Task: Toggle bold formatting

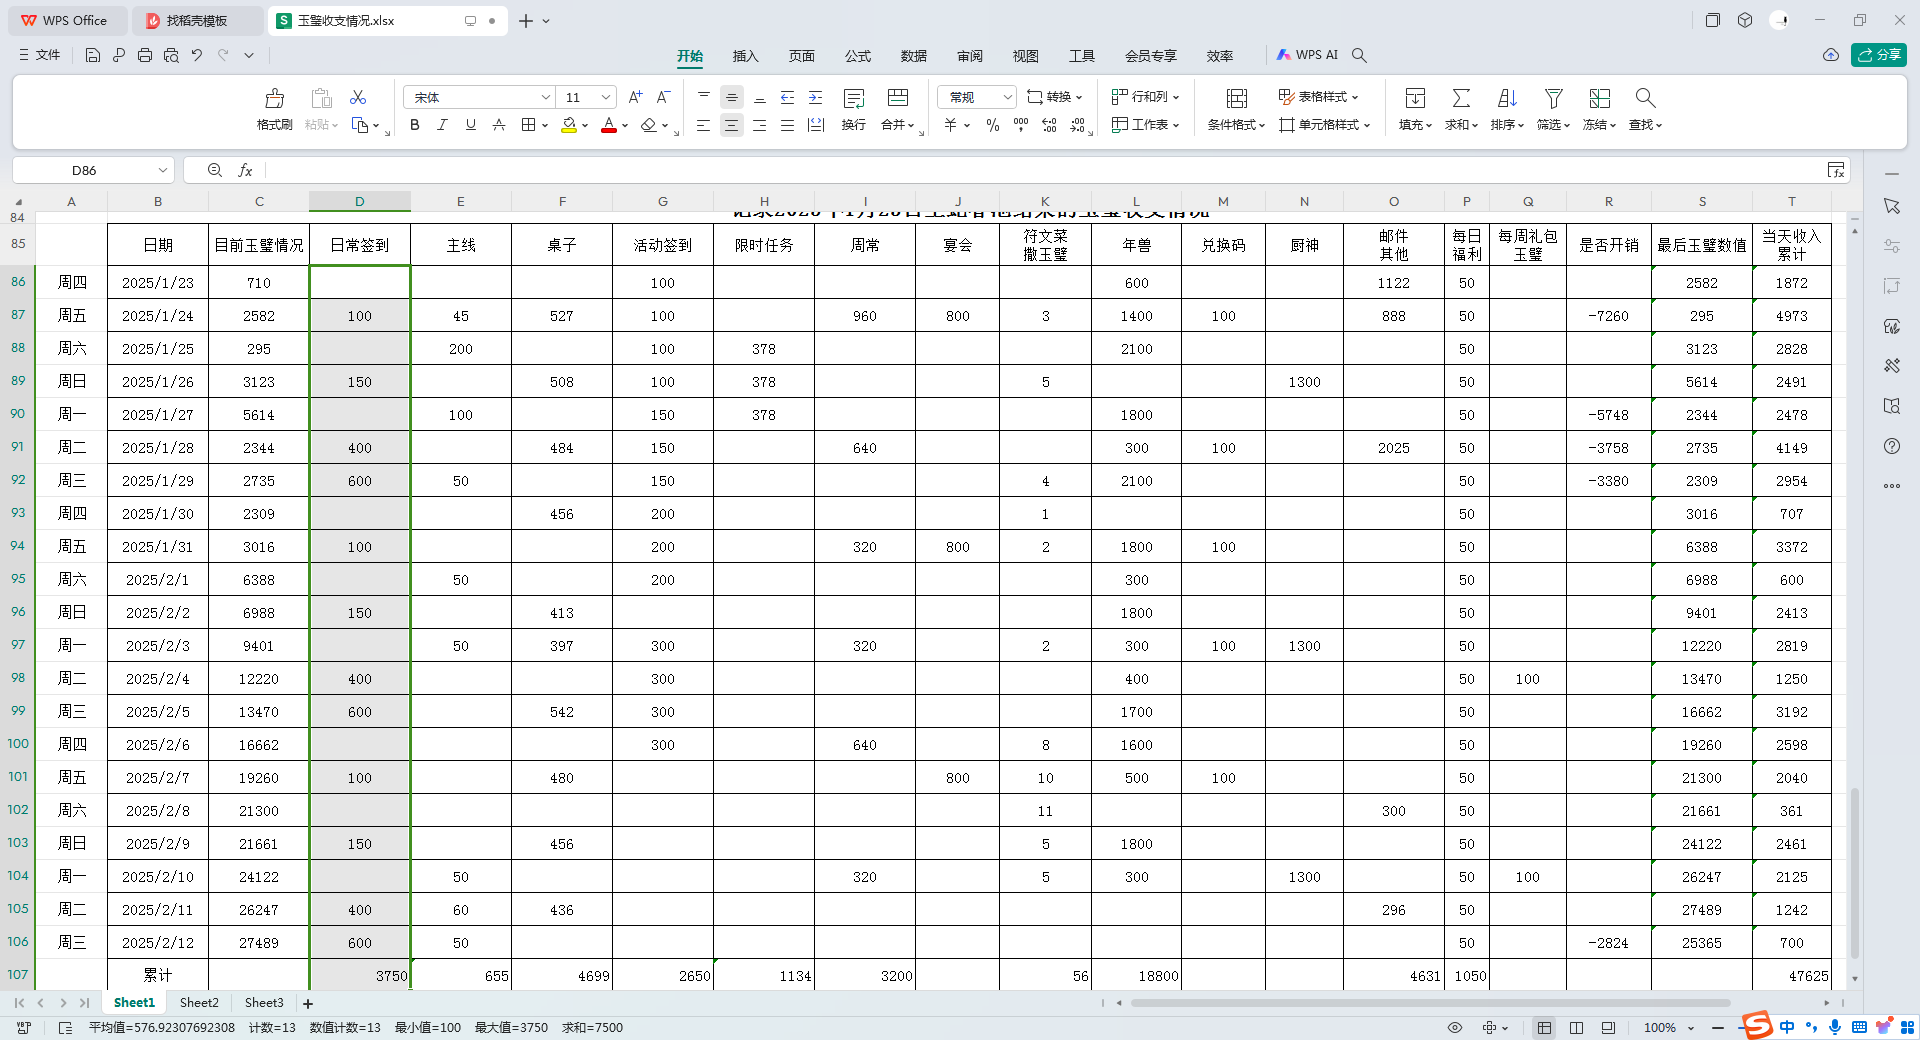Action: coord(414,125)
